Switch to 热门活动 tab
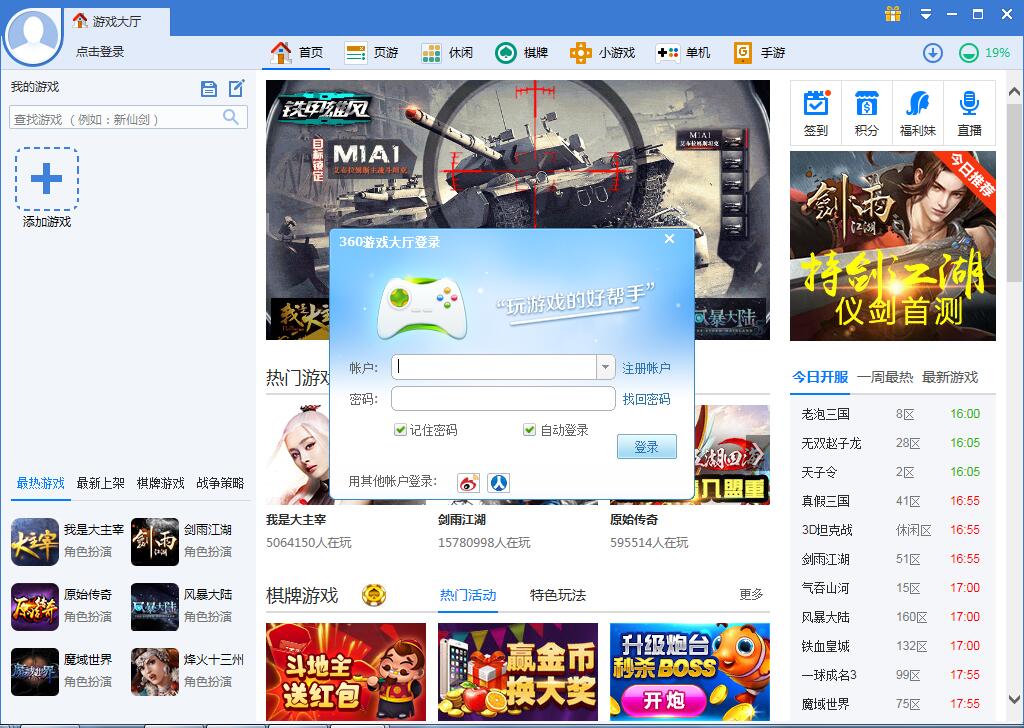1024x728 pixels. click(468, 595)
